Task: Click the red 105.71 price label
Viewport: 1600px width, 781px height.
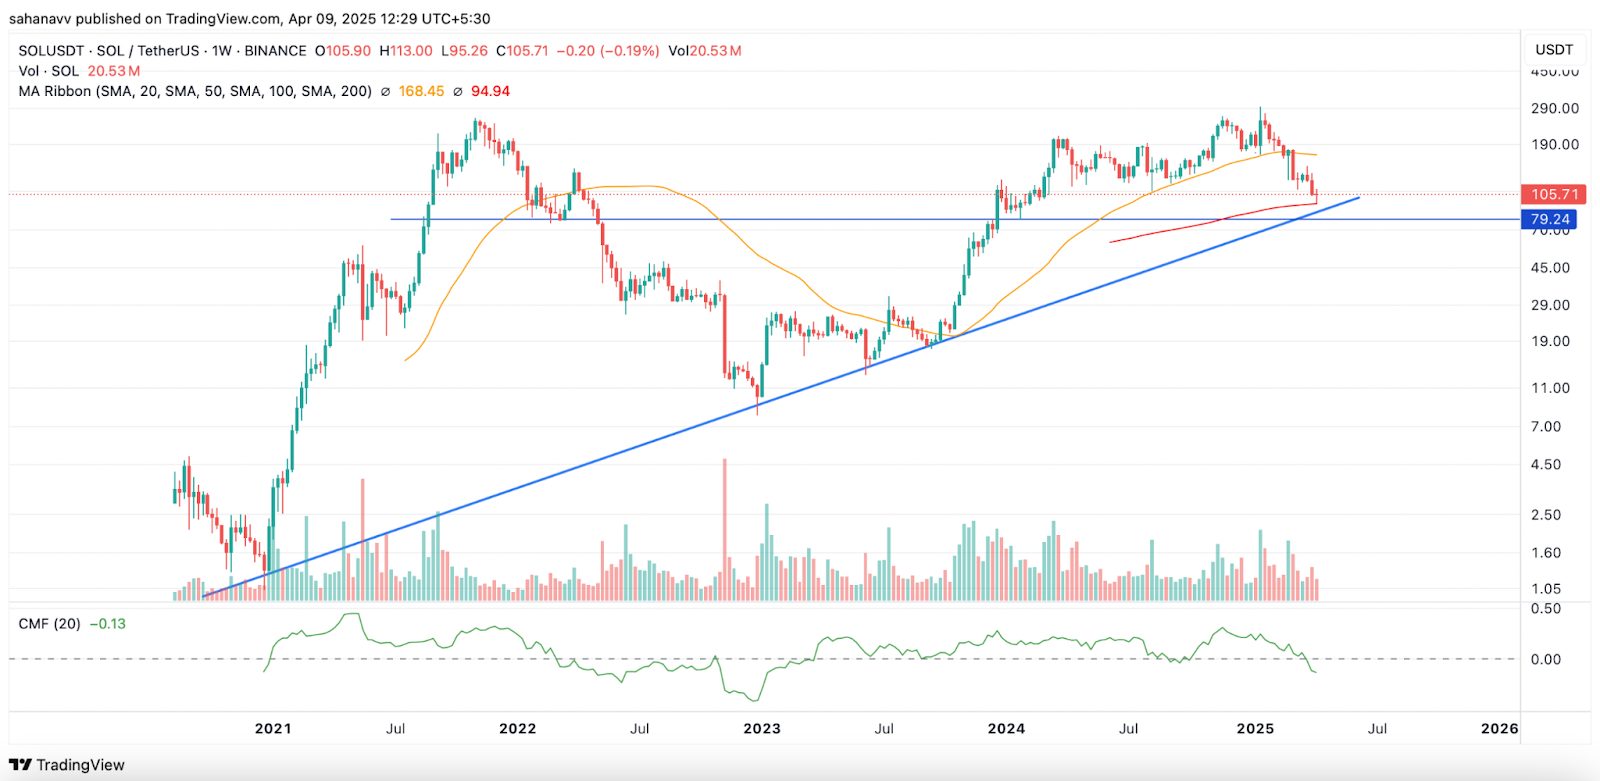Action: [1553, 194]
